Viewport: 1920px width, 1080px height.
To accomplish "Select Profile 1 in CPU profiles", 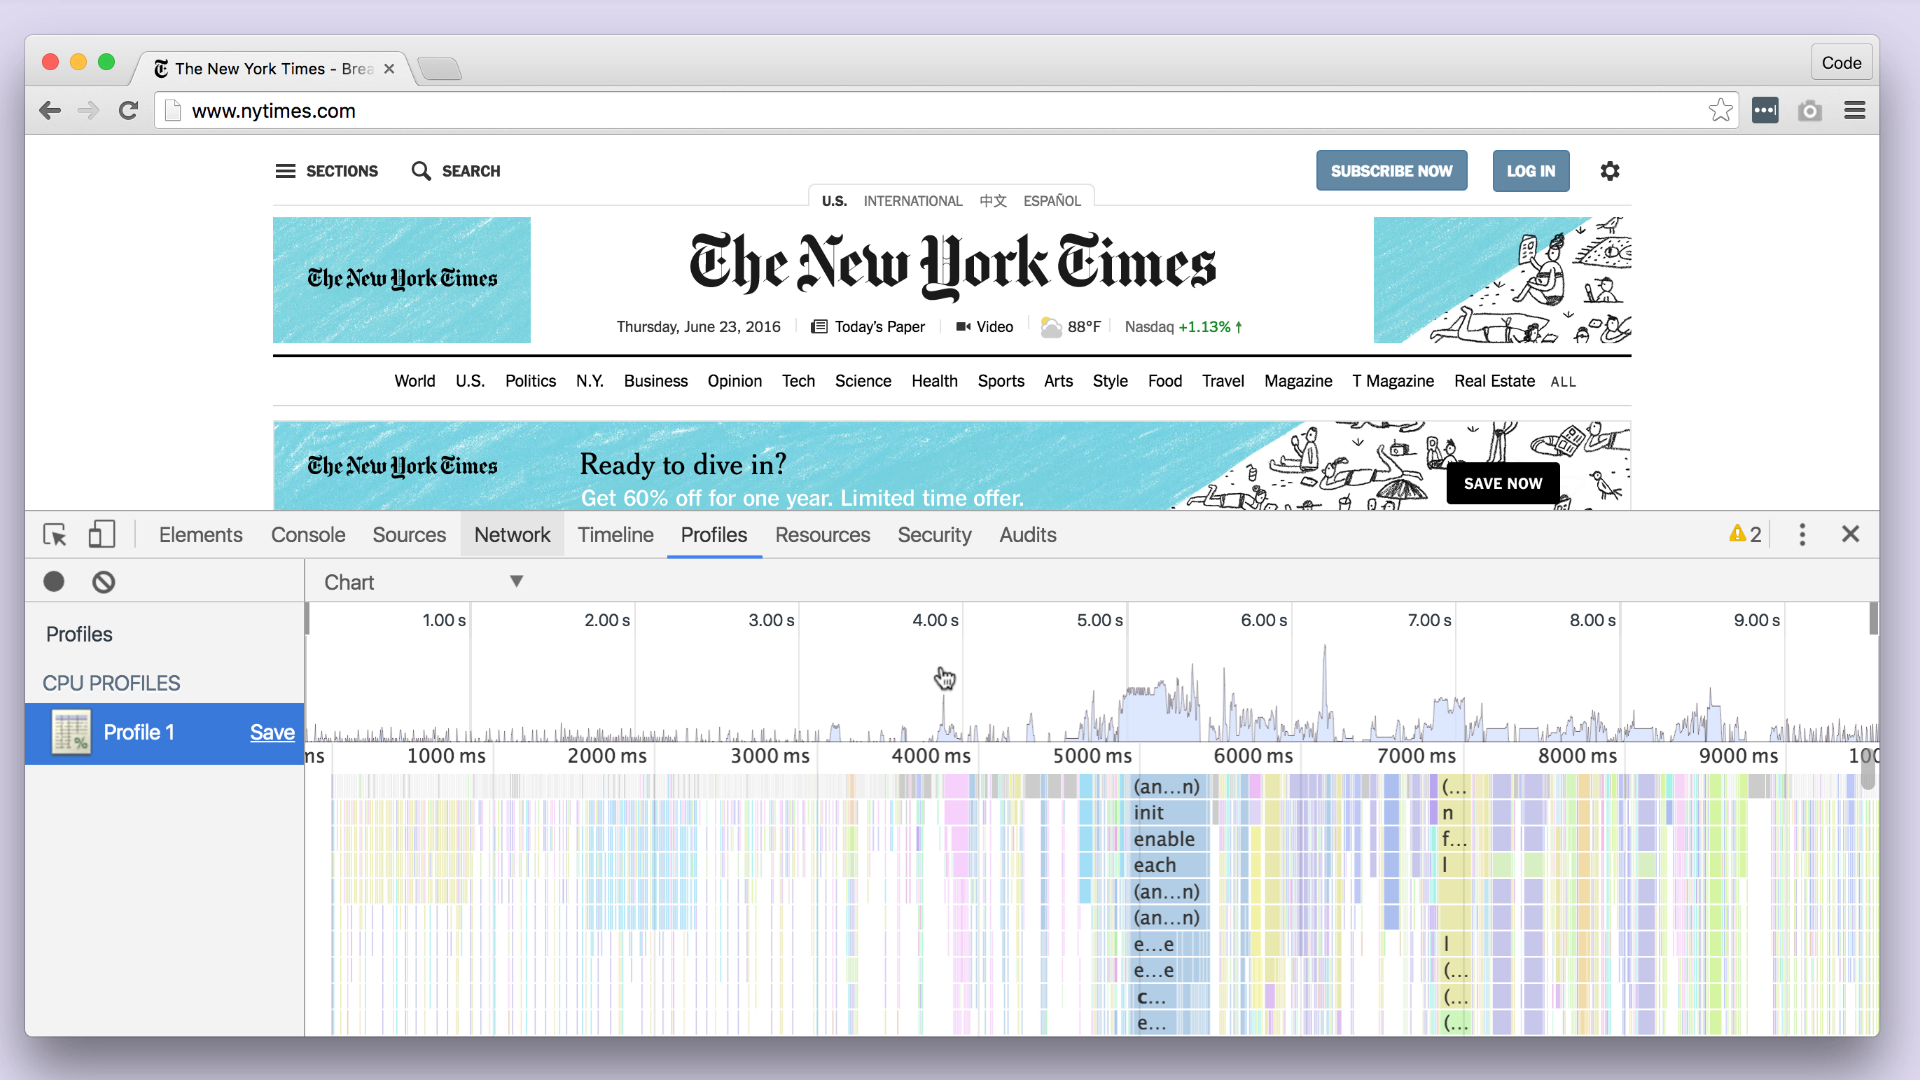I will (164, 733).
